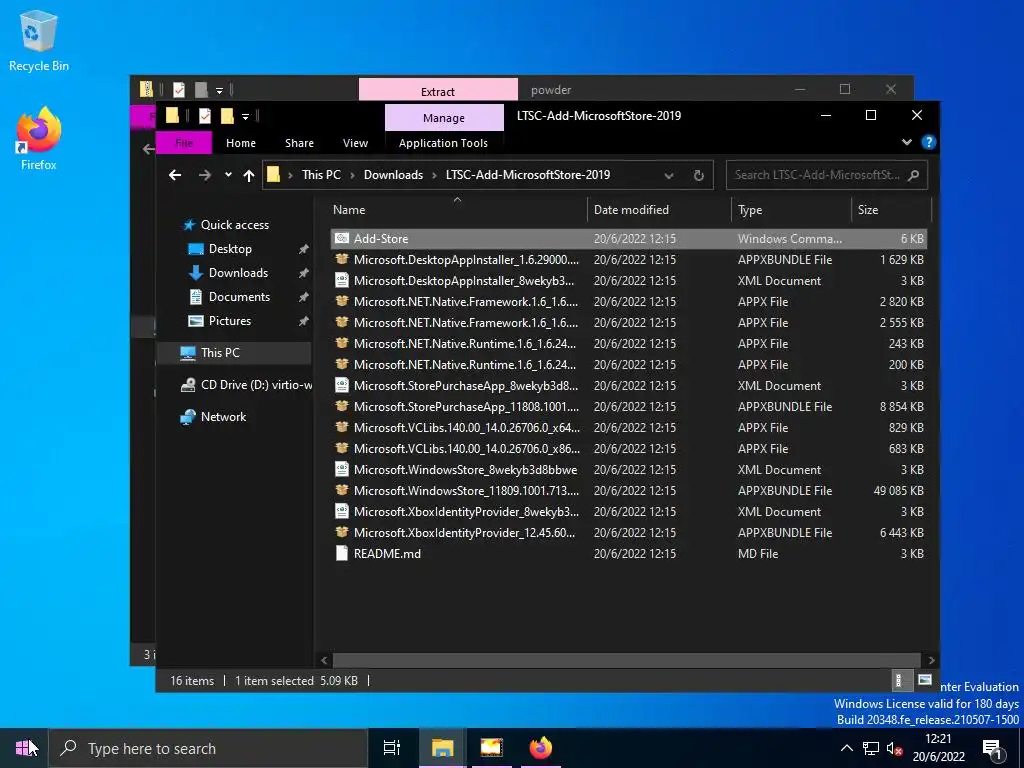This screenshot has height=768, width=1024.
Task: Click the New folder icon in the title bar
Action: pyautogui.click(x=227, y=116)
